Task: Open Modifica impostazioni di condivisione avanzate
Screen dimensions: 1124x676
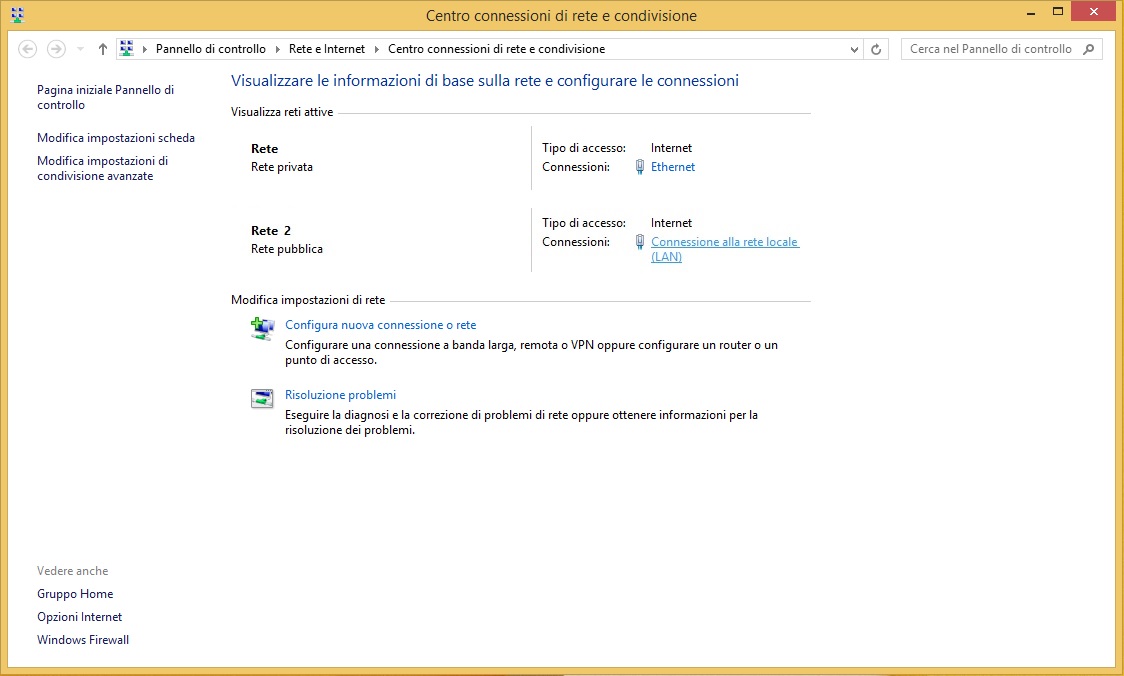Action: click(x=111, y=167)
